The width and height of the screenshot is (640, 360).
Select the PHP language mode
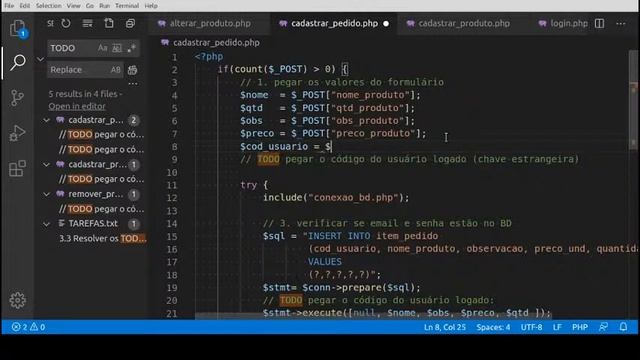[x=580, y=327]
